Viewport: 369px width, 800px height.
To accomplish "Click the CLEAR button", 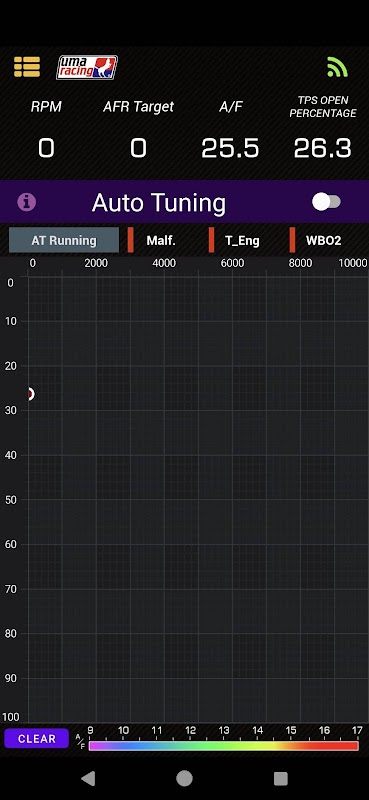I will (x=37, y=738).
